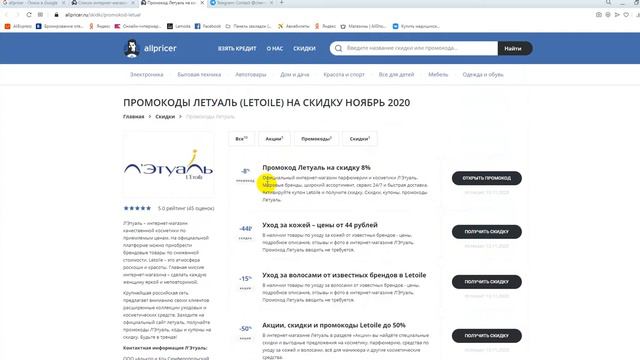
Task: Click the -50% discount badge
Action: tap(245, 329)
